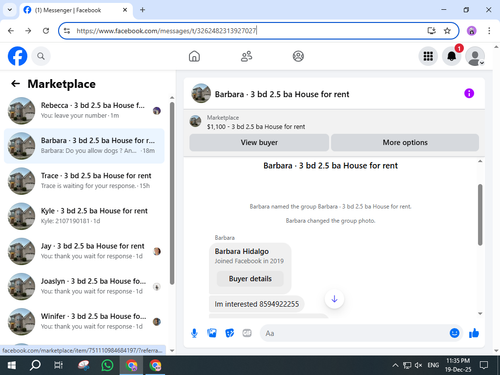Click the browser back button
Screen dimensions: 500x375
pos(11,31)
